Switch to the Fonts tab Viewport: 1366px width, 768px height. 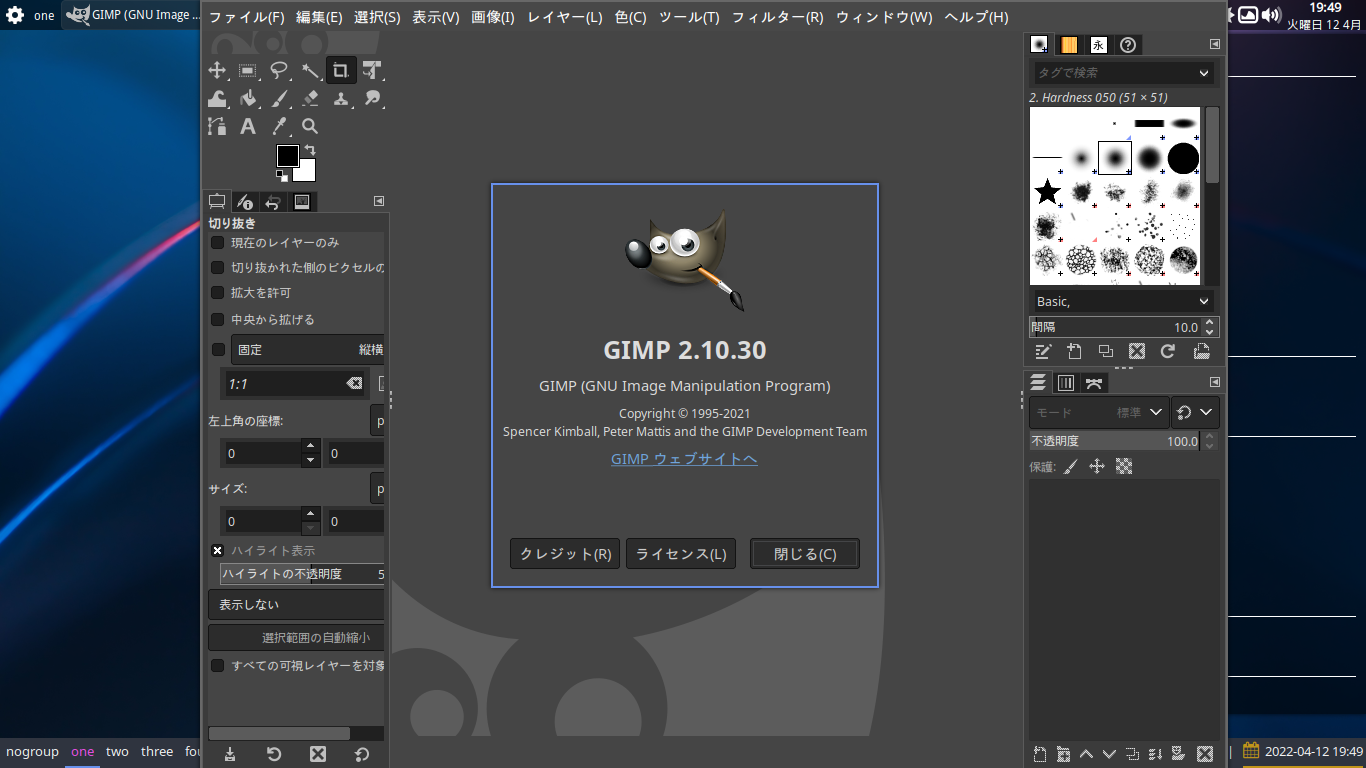click(1098, 45)
